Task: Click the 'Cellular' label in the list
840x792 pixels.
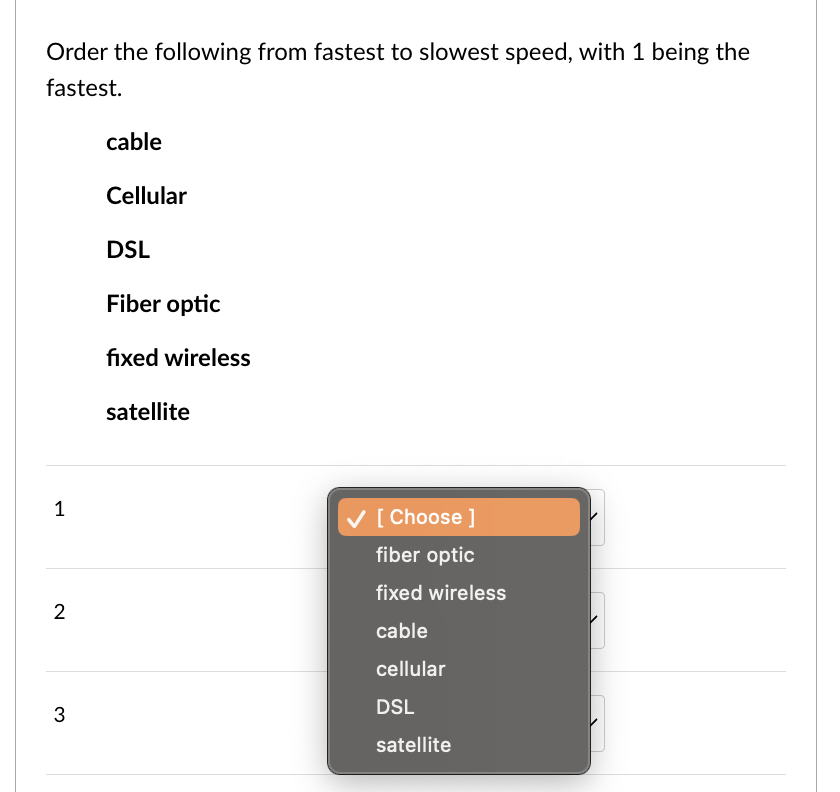Action: (x=146, y=196)
